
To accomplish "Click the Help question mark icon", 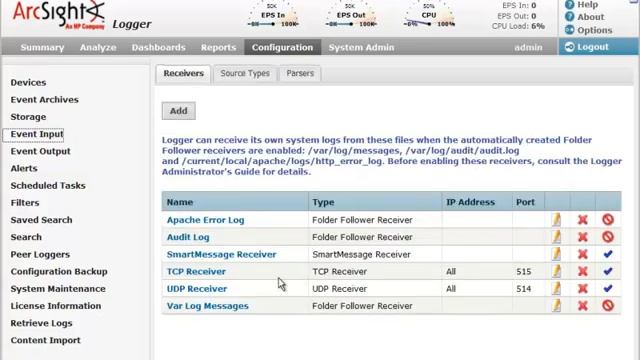I will click(569, 4).
